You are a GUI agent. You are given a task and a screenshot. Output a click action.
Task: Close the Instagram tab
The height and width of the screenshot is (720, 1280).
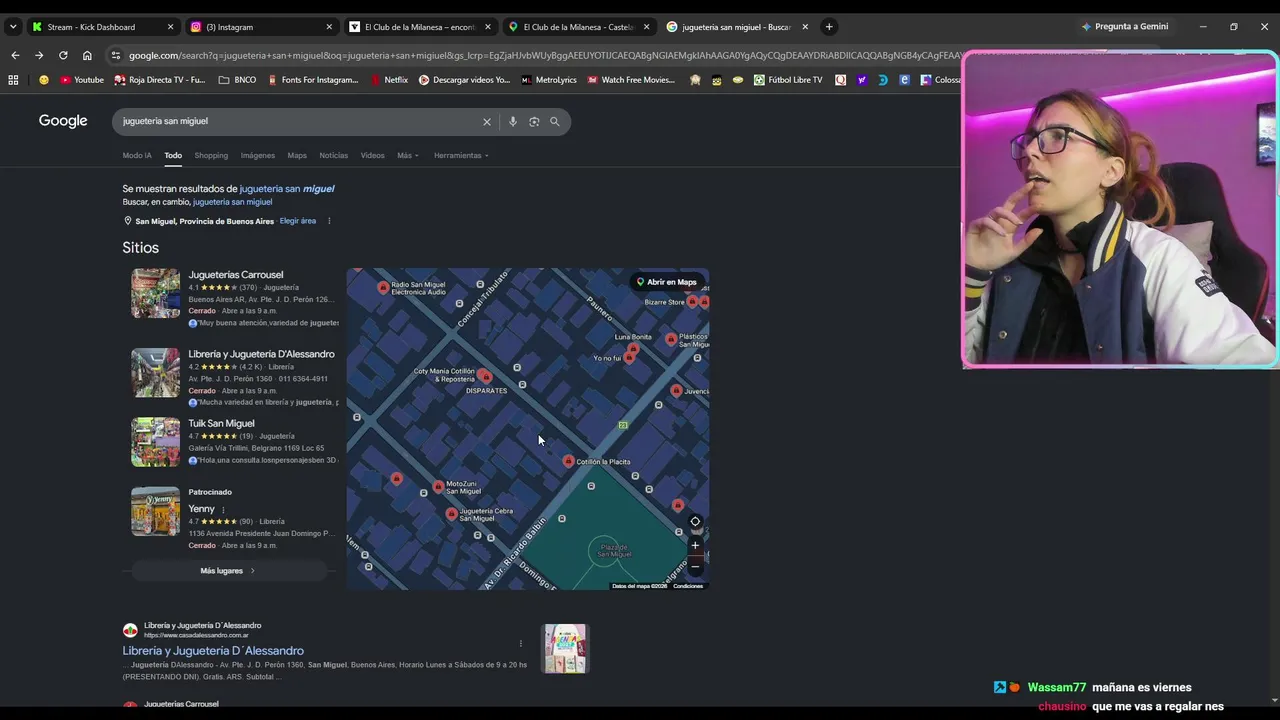[x=329, y=27]
